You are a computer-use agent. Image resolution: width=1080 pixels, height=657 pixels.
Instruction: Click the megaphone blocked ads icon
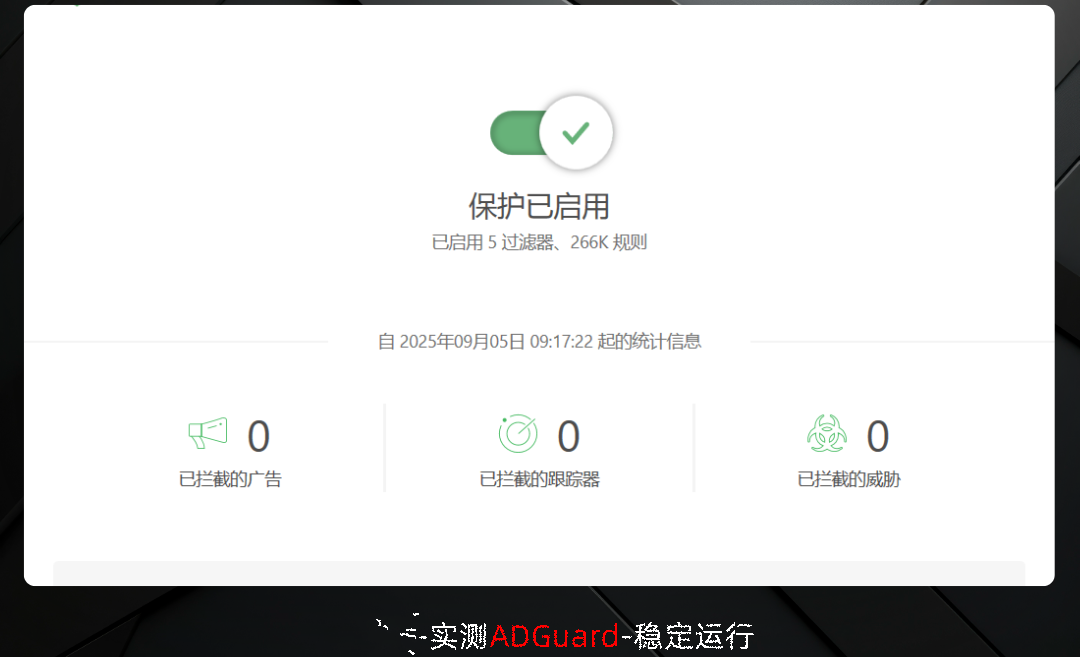coord(207,433)
